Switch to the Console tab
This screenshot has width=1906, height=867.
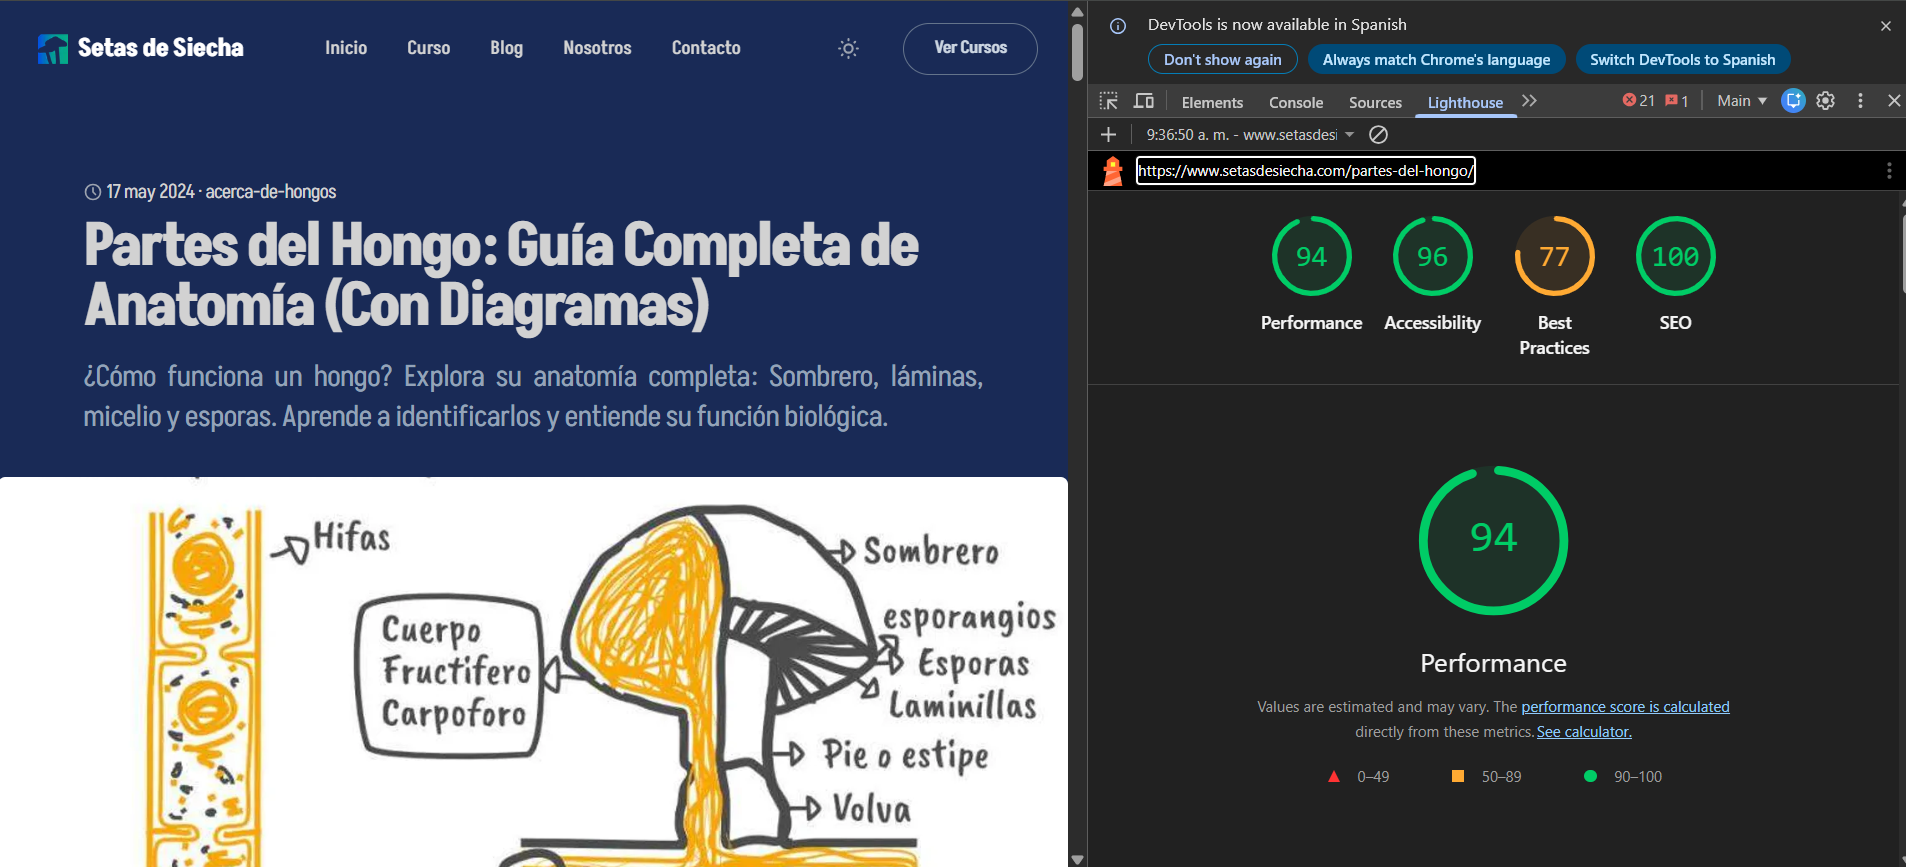click(x=1296, y=102)
